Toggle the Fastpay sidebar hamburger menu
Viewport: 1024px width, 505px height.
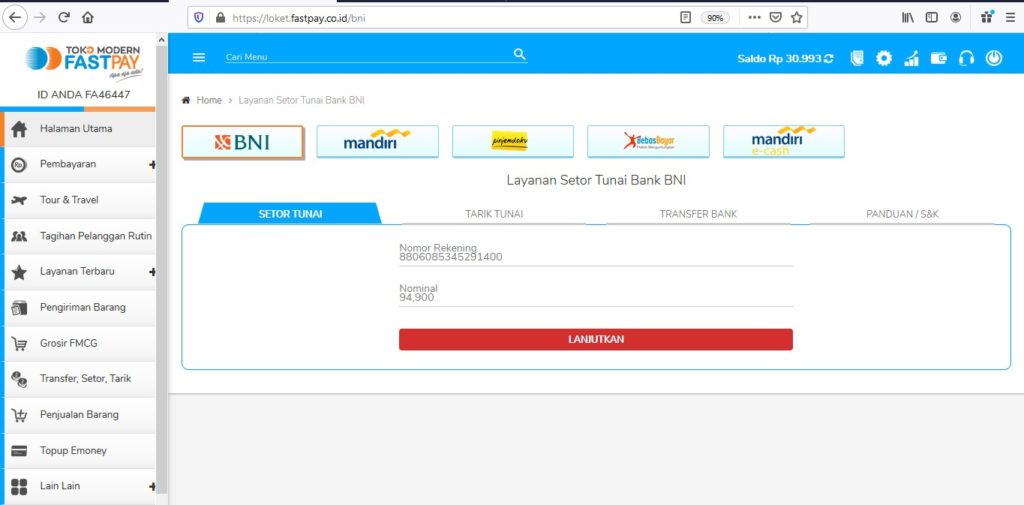pyautogui.click(x=199, y=57)
